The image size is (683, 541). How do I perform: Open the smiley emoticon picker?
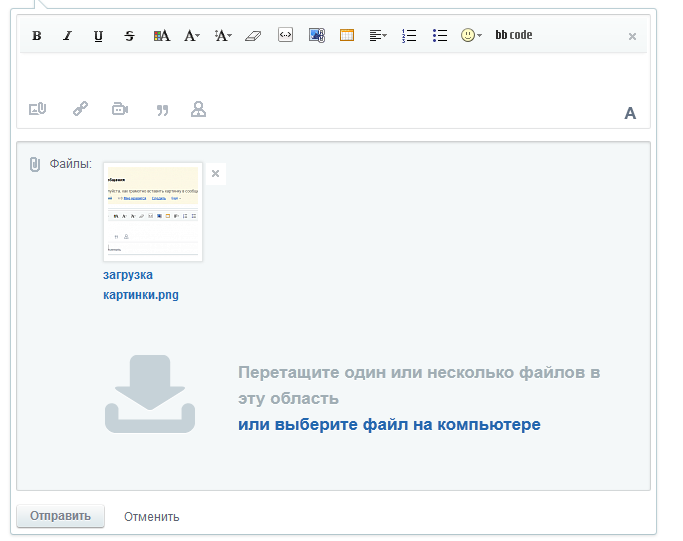coord(470,36)
